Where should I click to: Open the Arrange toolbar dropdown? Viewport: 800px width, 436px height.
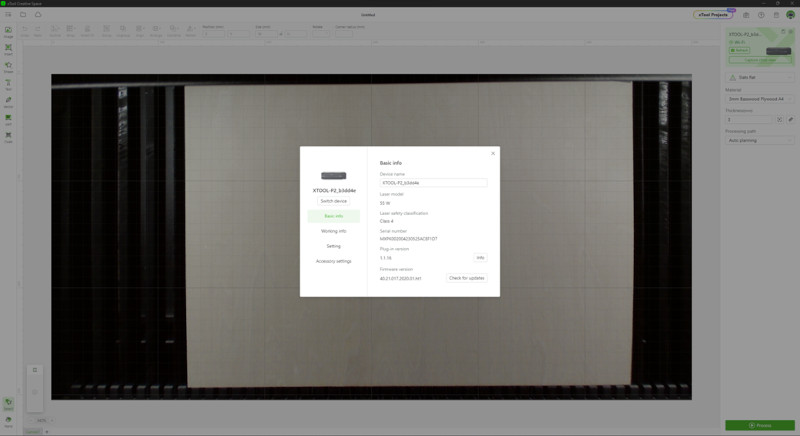(156, 31)
